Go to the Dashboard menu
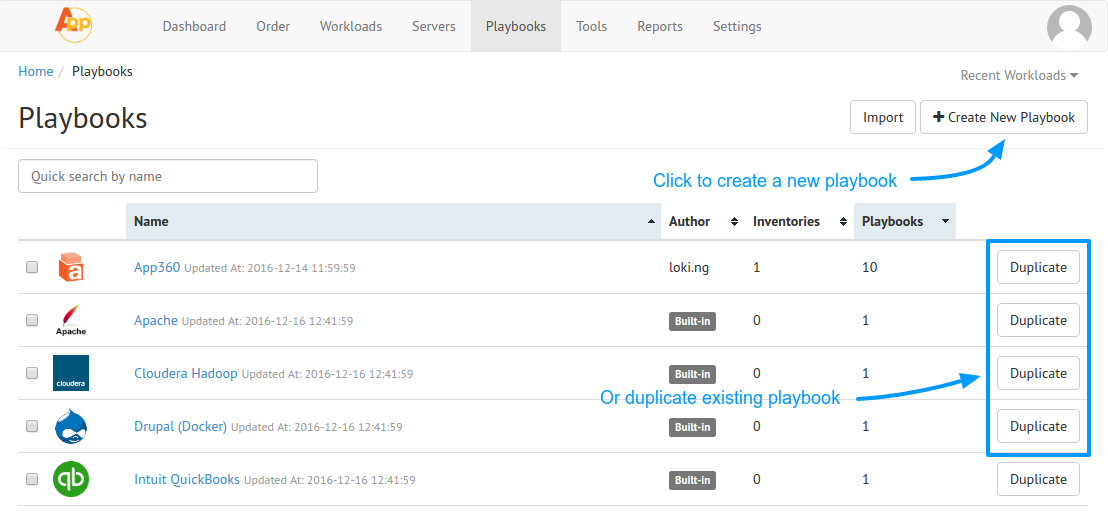The height and width of the screenshot is (511, 1108). pyautogui.click(x=194, y=26)
